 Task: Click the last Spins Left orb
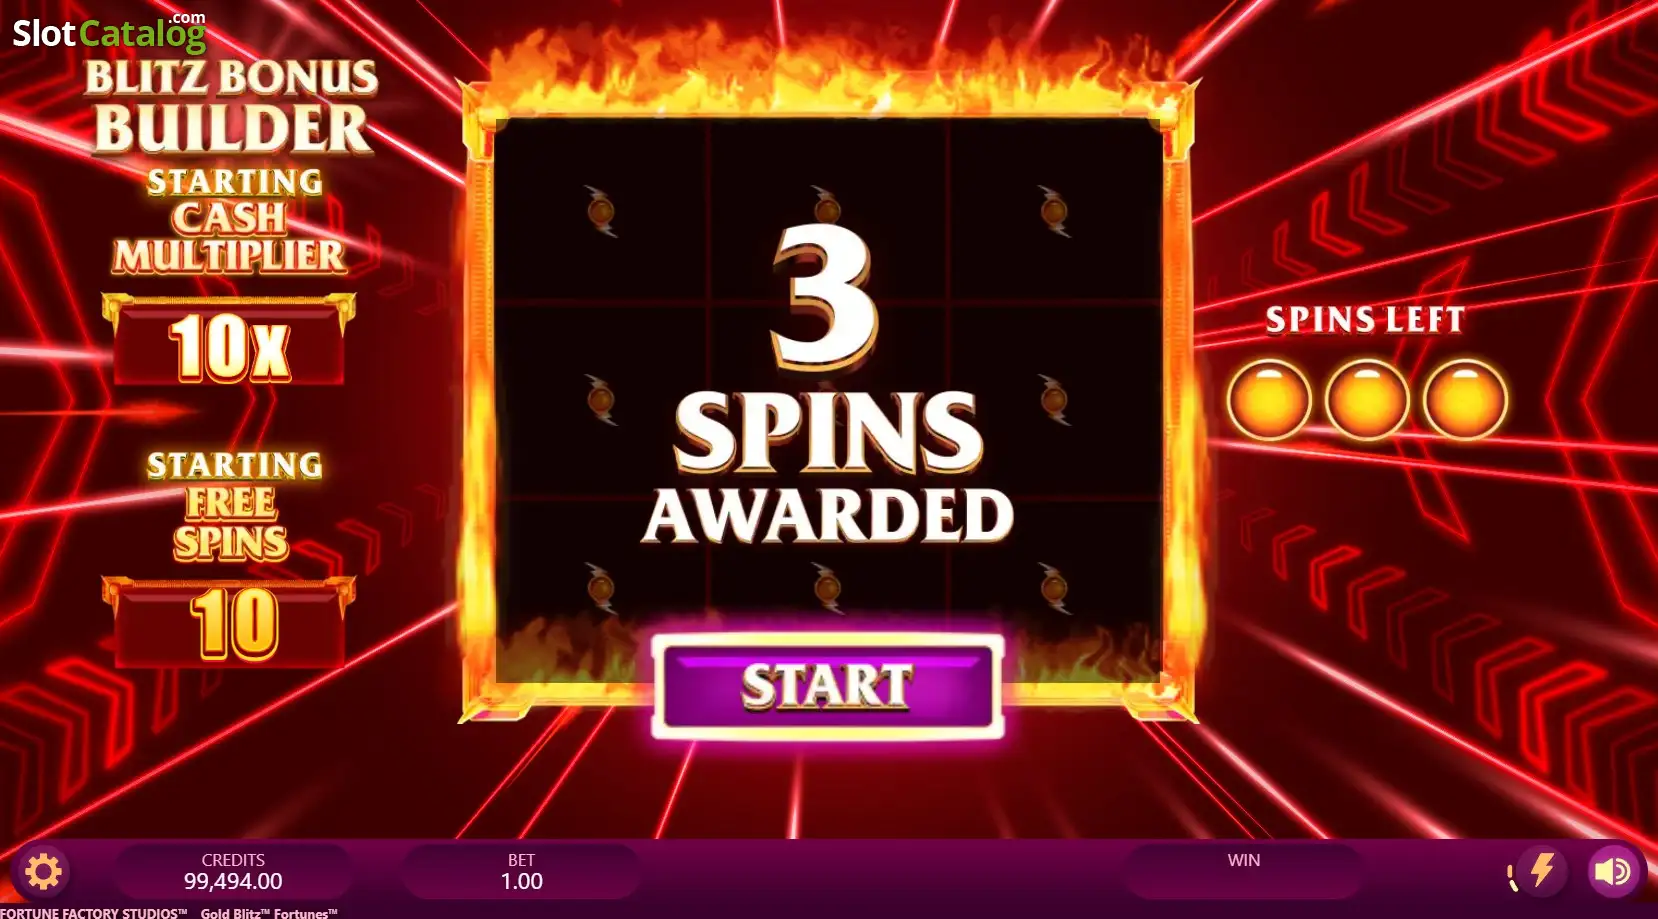click(1465, 400)
